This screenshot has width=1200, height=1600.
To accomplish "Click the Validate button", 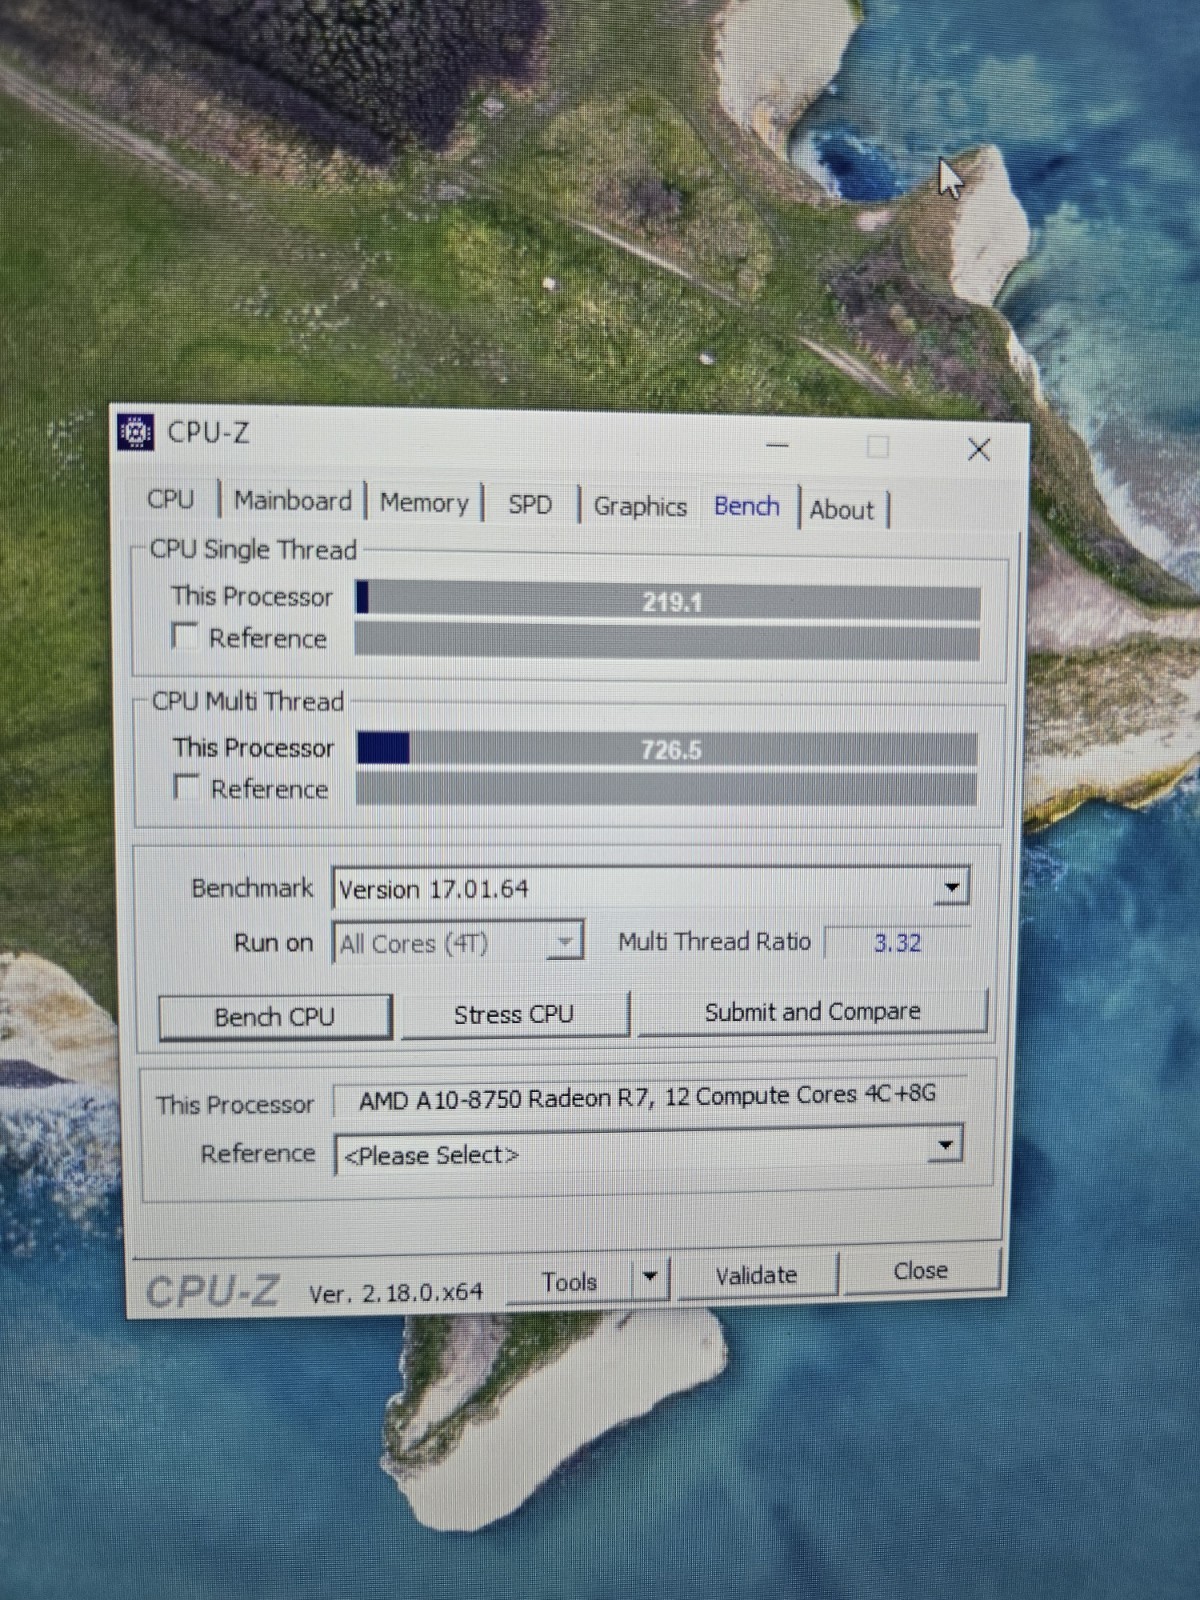I will pos(756,1275).
